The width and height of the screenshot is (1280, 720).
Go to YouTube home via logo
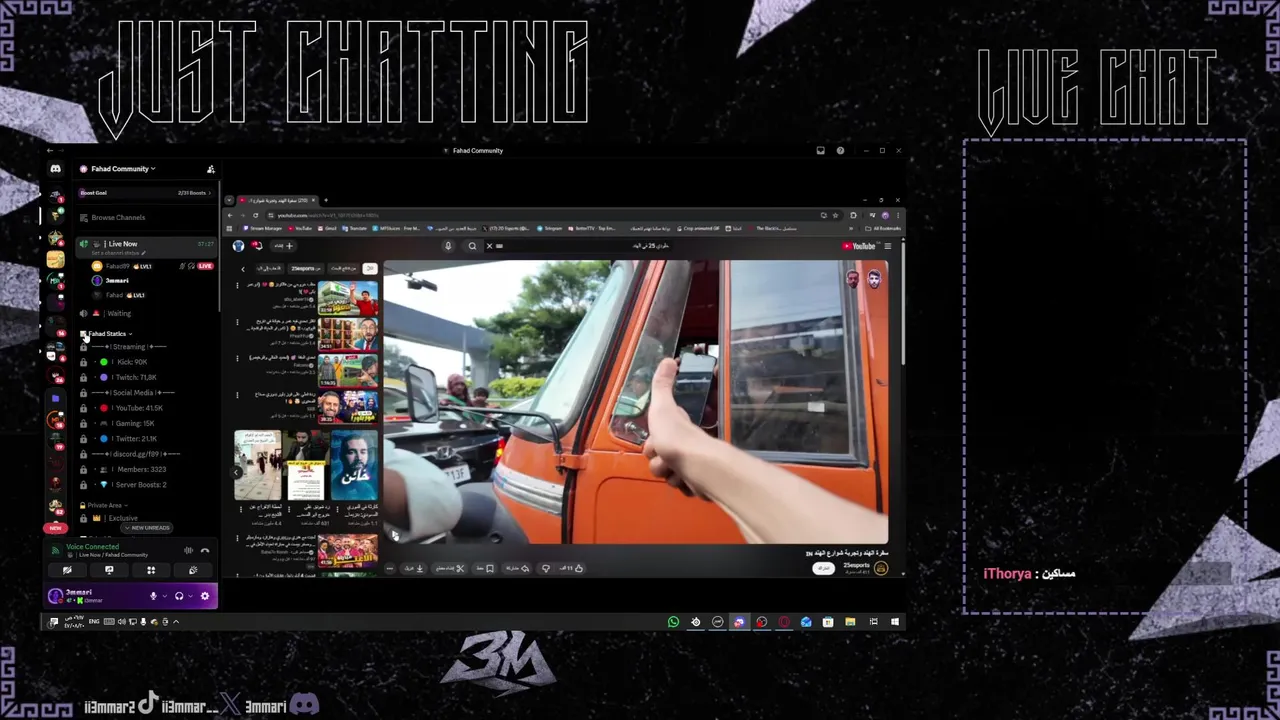click(859, 246)
